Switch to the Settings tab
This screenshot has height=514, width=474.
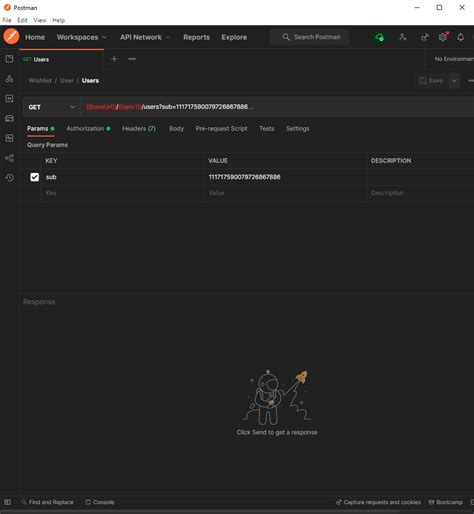point(298,129)
